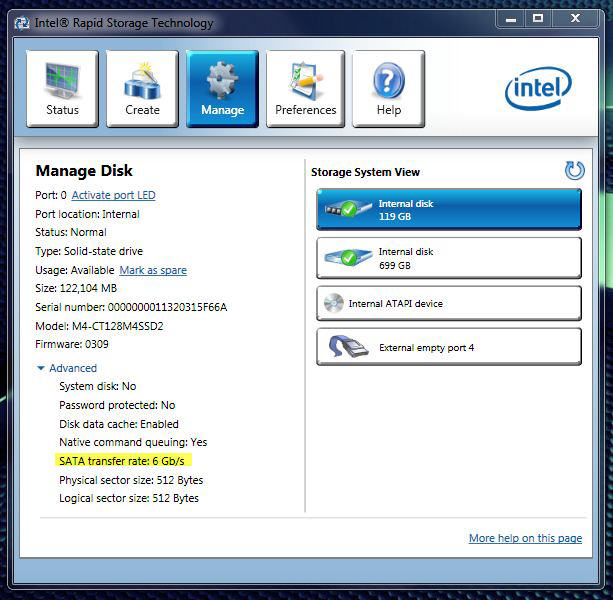Click Logical sector size: 512 Bytes
This screenshot has height=600, width=613.
click(129, 498)
